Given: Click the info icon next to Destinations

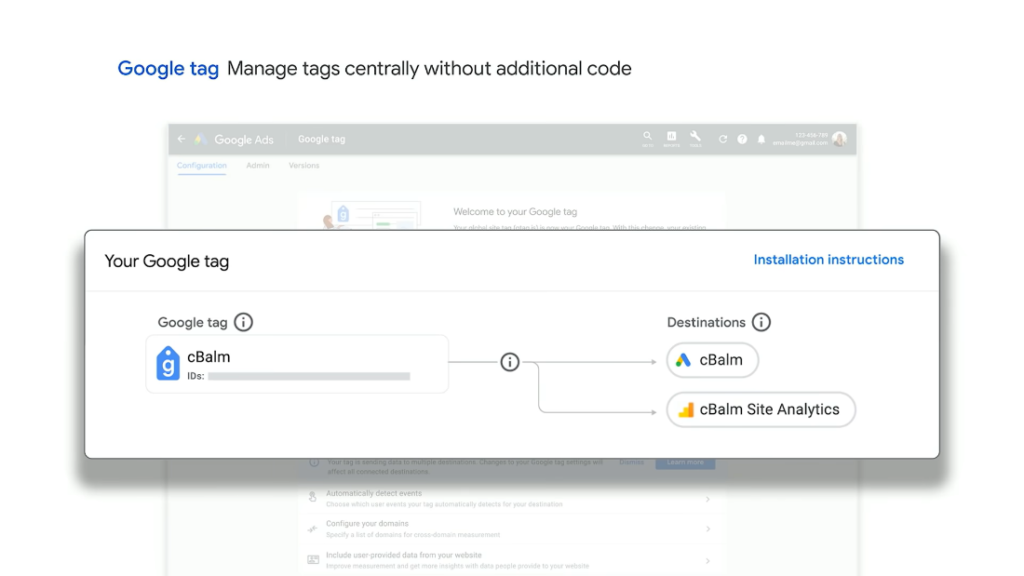Looking at the screenshot, I should tap(761, 322).
